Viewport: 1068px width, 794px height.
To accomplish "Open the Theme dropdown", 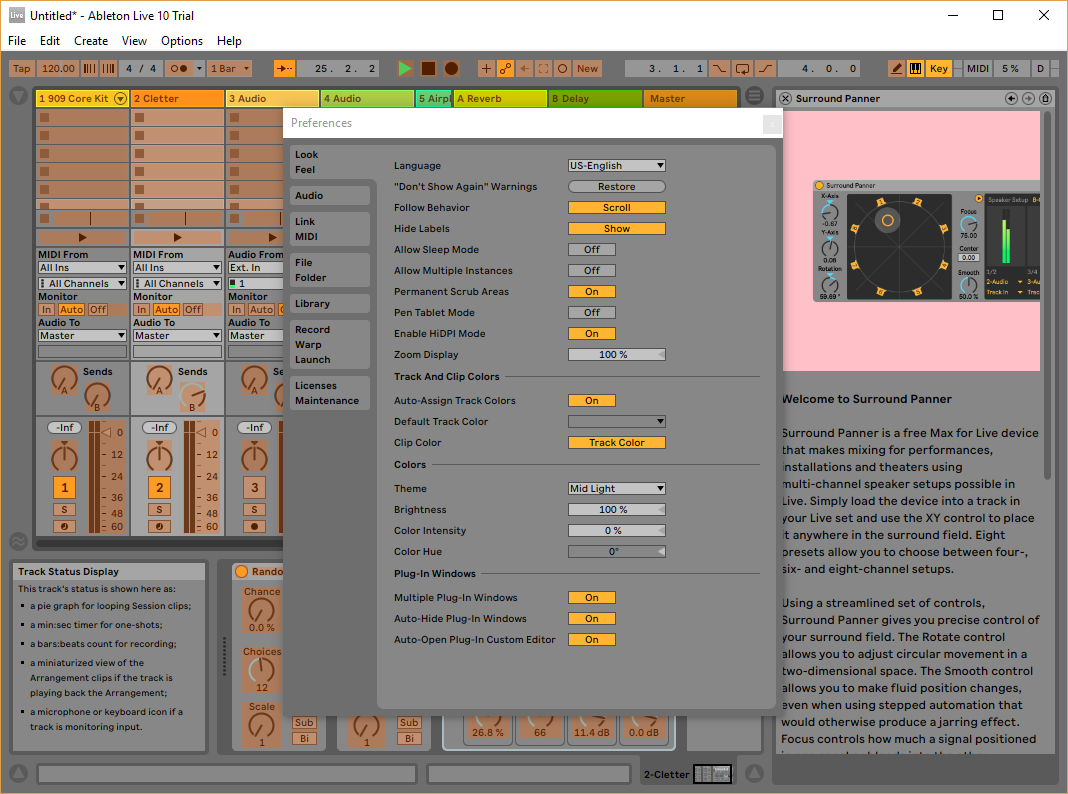I will pos(616,489).
